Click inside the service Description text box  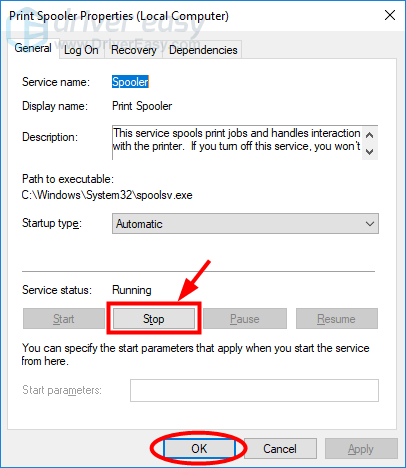[237, 142]
